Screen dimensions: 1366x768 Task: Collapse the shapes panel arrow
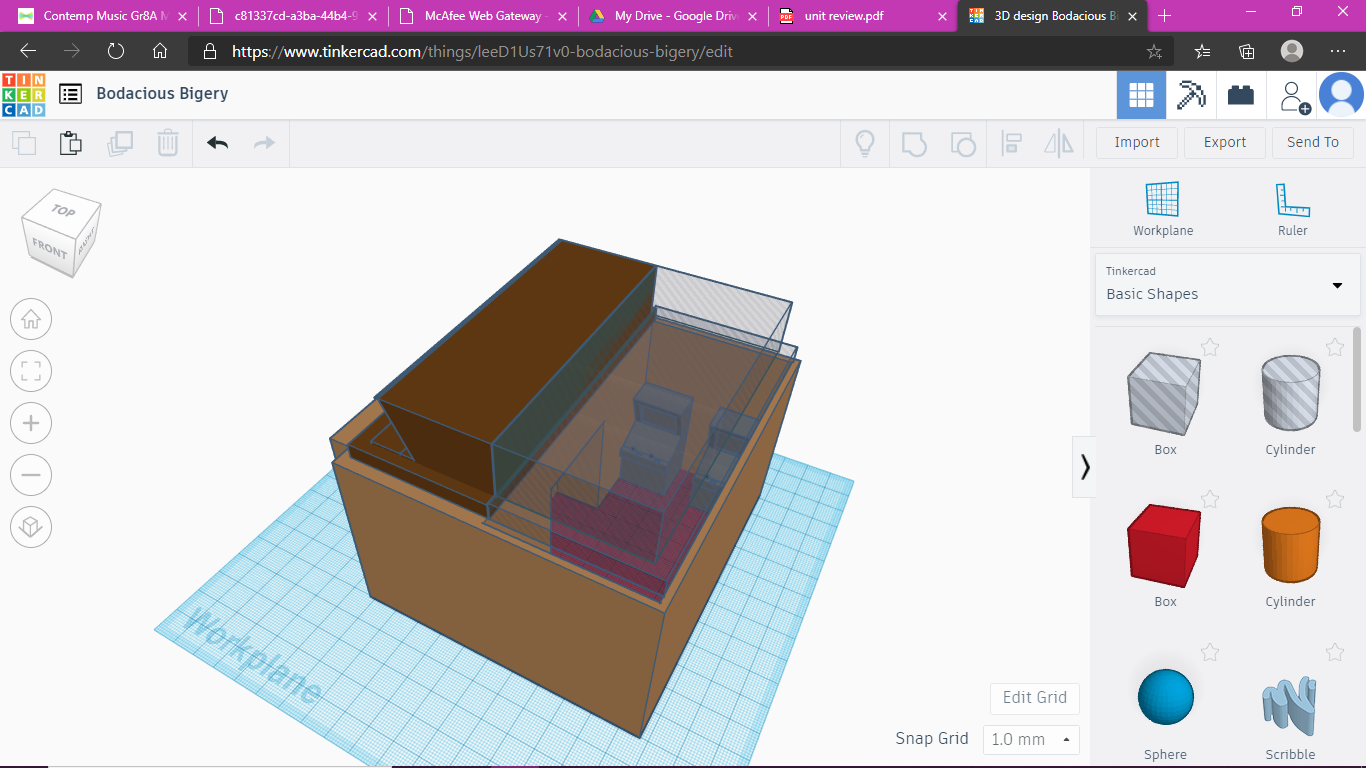click(x=1084, y=467)
